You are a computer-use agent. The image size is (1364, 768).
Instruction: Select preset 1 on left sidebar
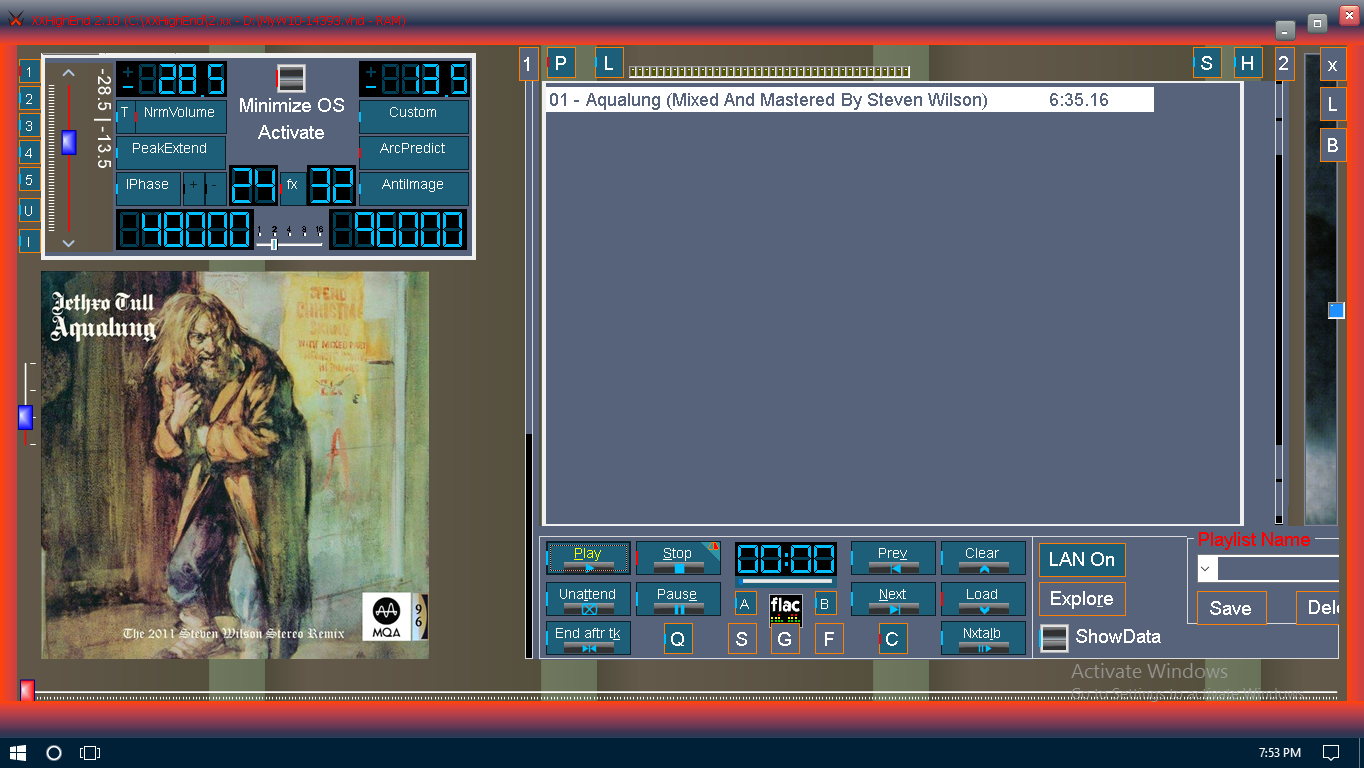tap(30, 72)
